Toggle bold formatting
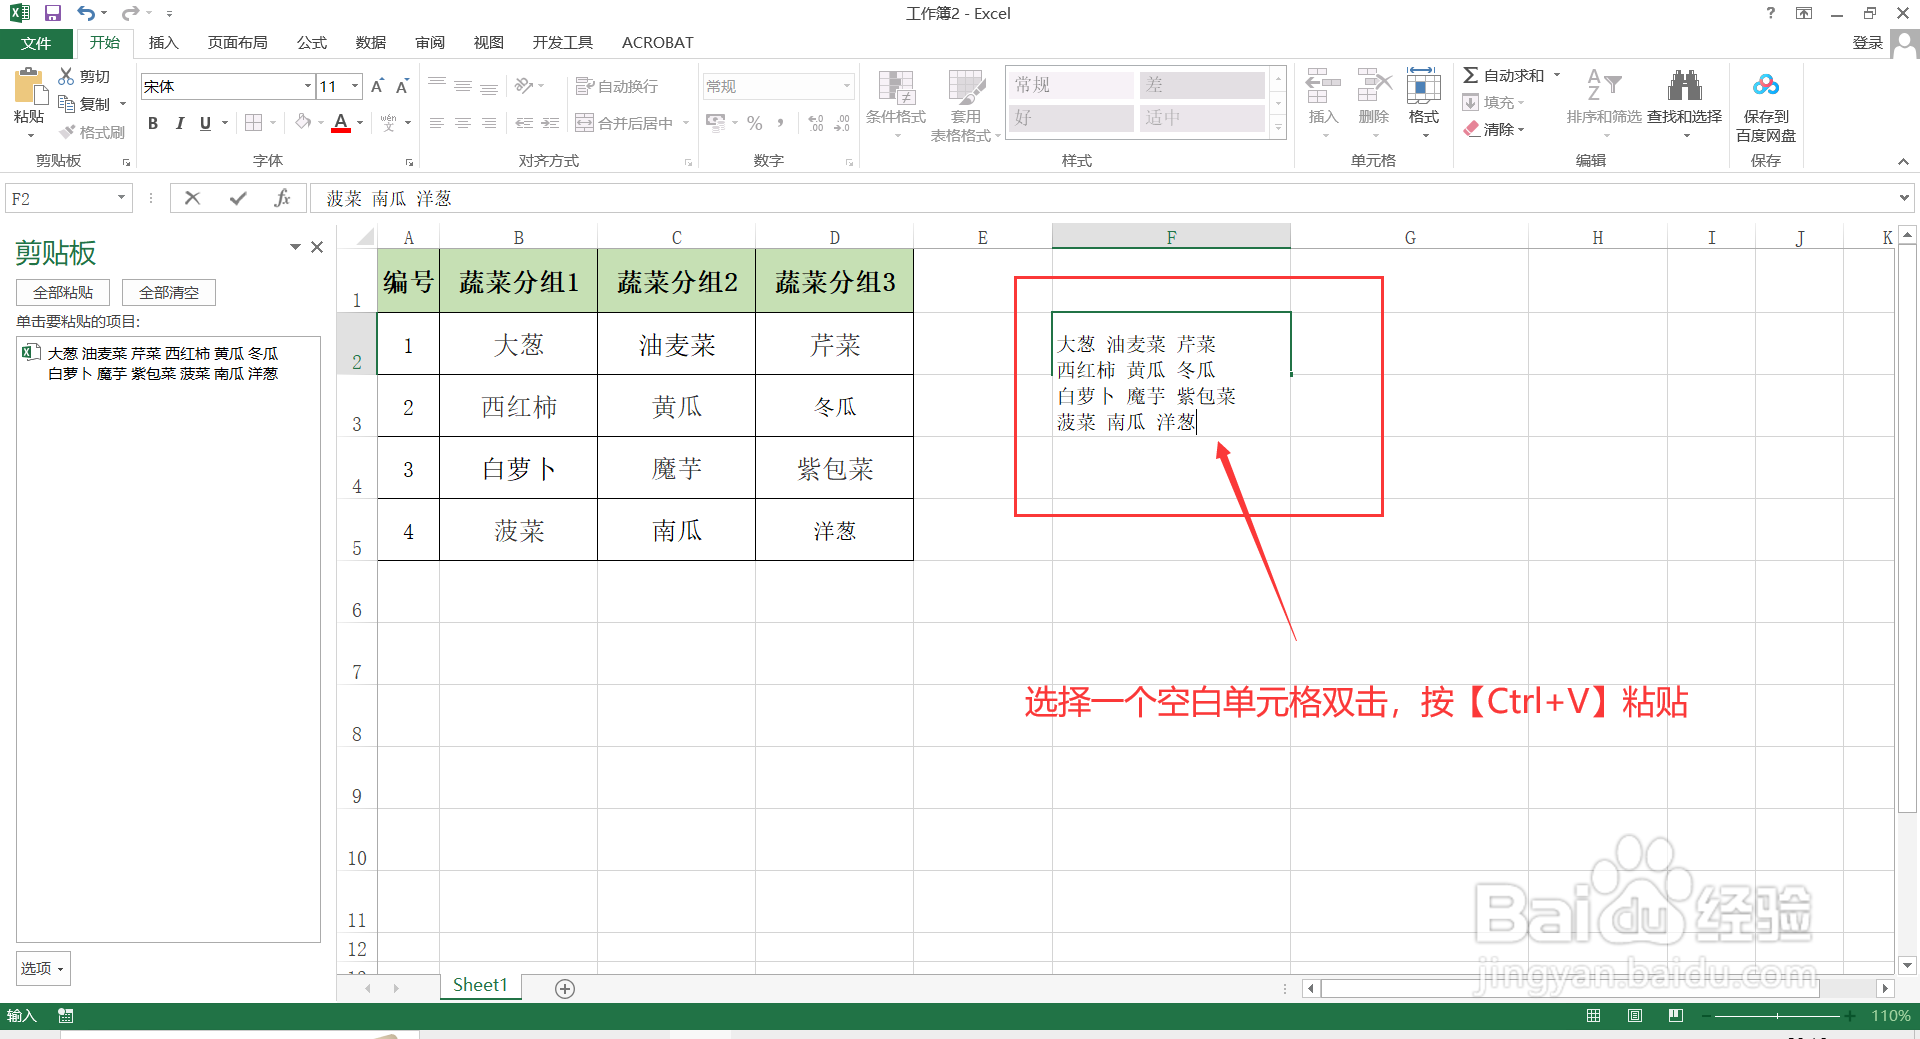Image resolution: width=1920 pixels, height=1039 pixels. tap(153, 122)
